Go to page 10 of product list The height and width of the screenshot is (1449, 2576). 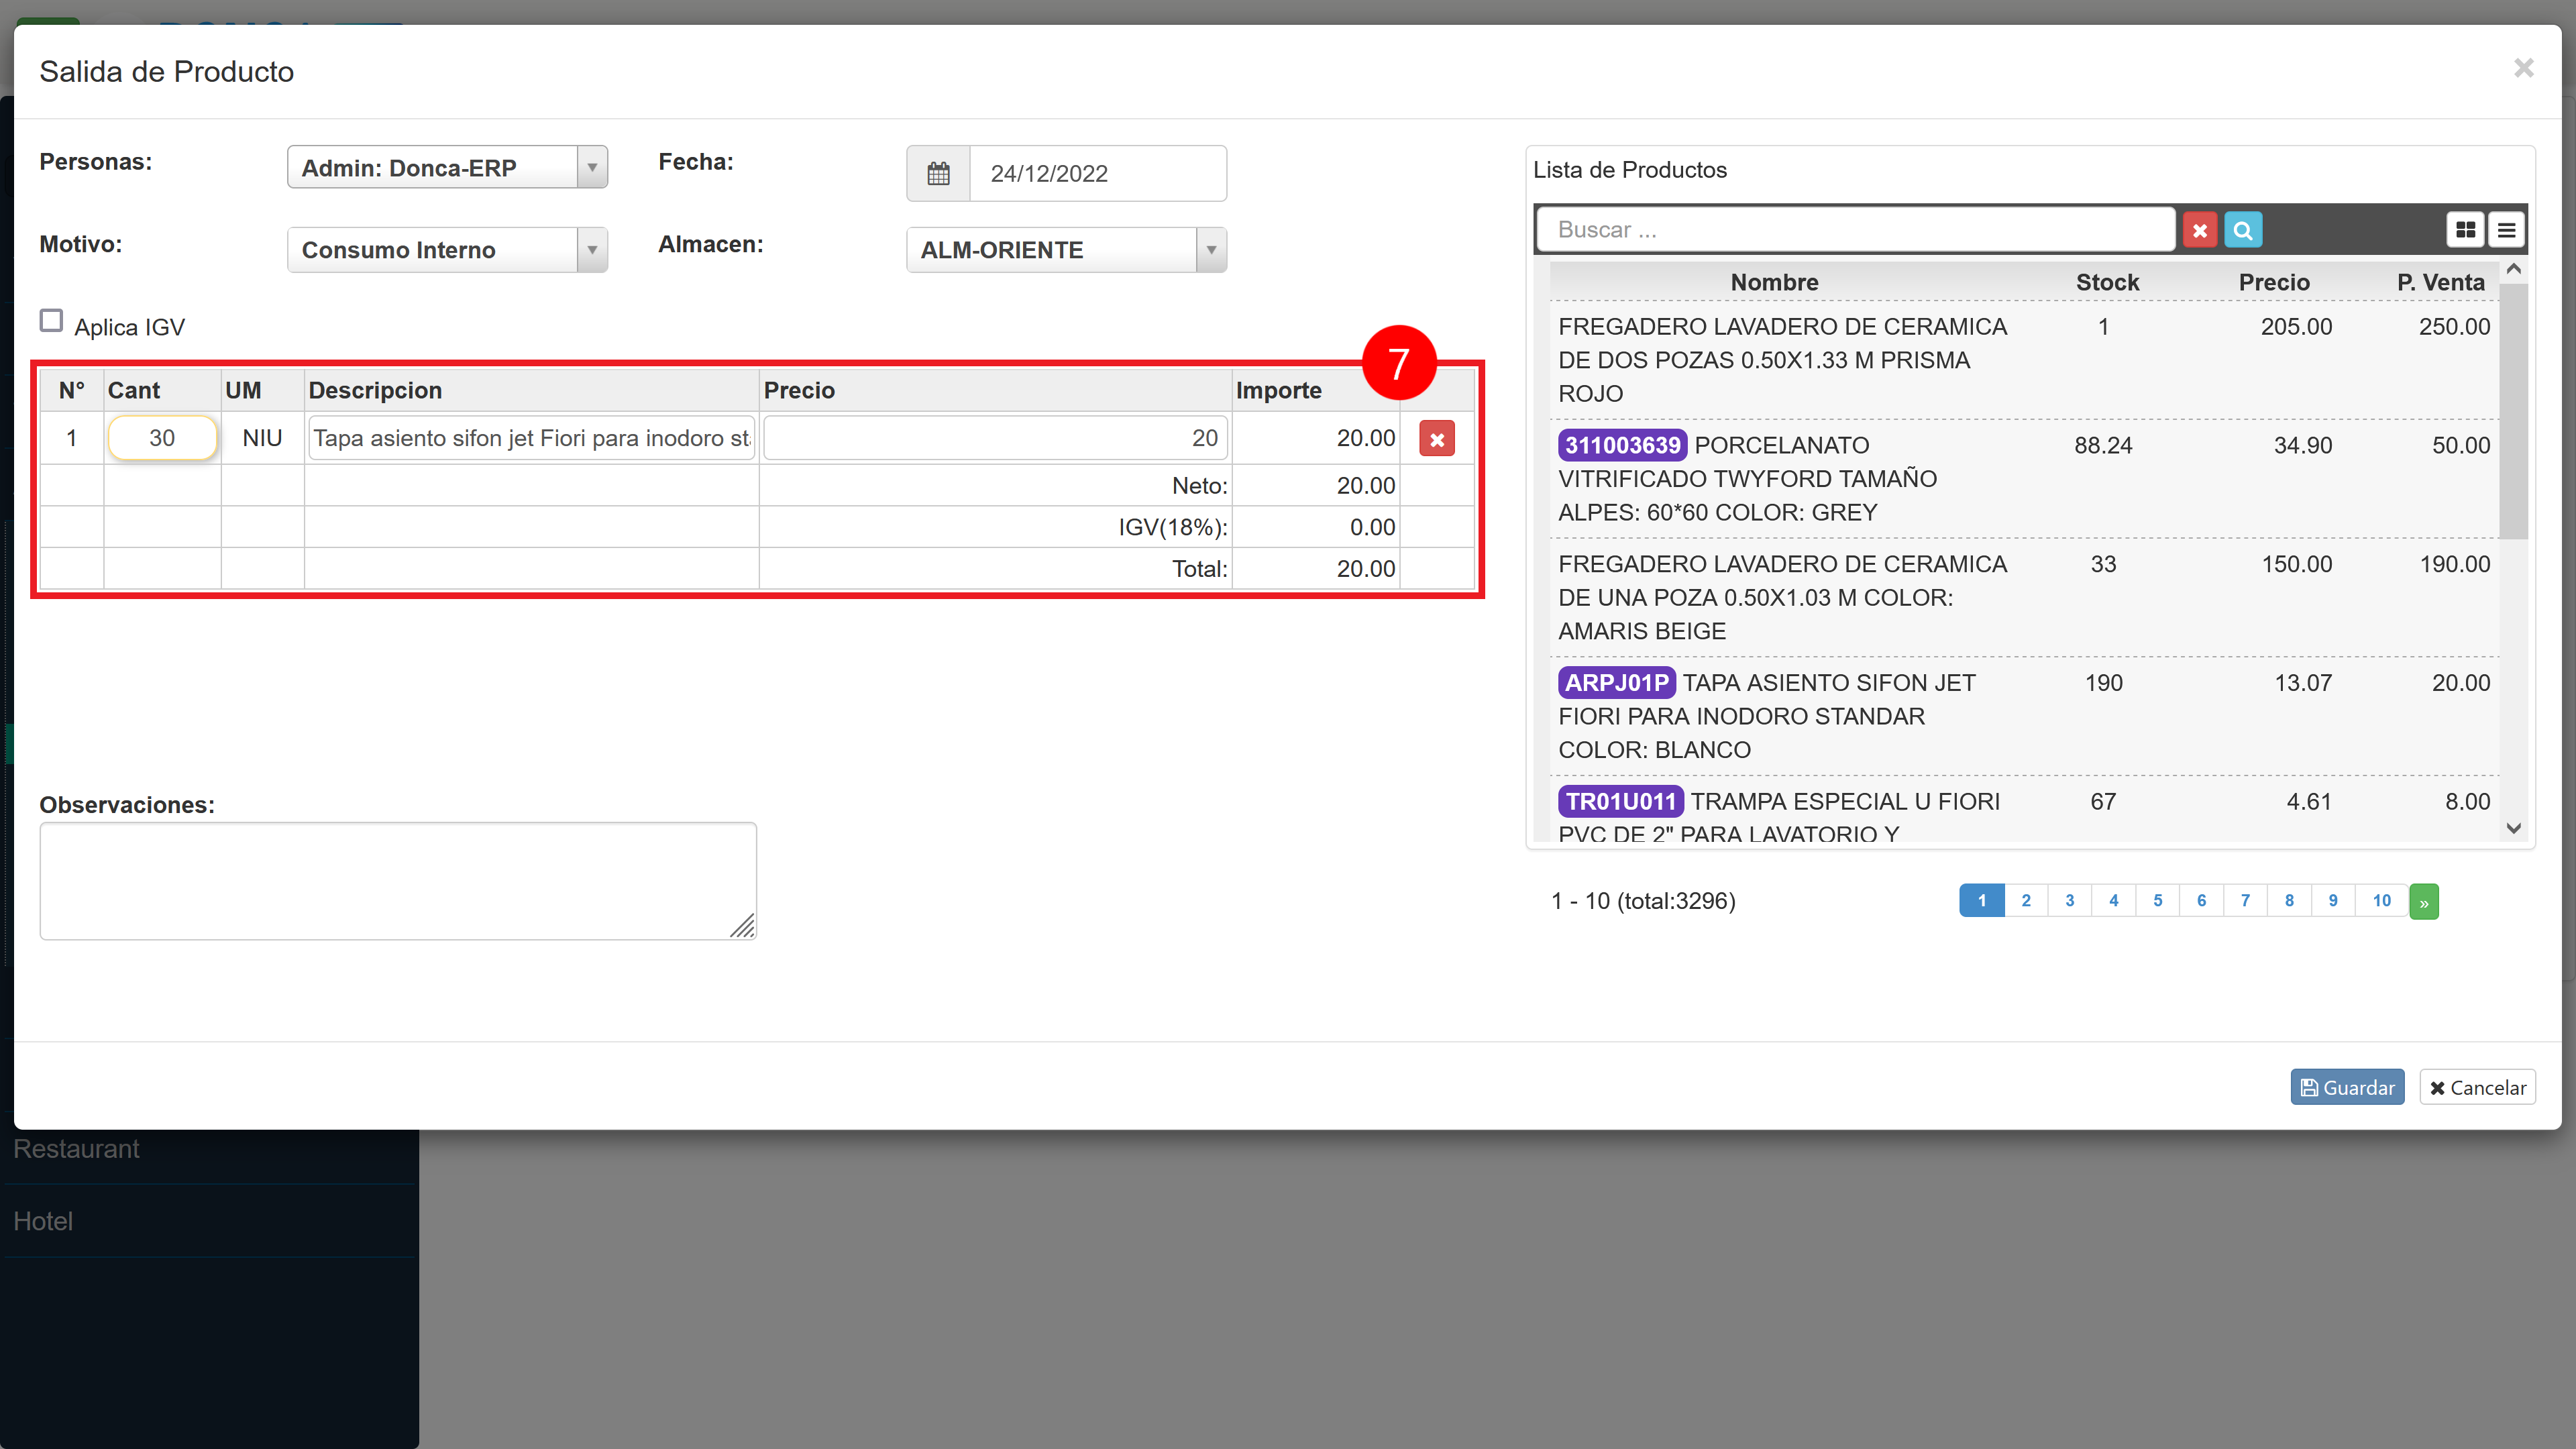click(x=2382, y=901)
